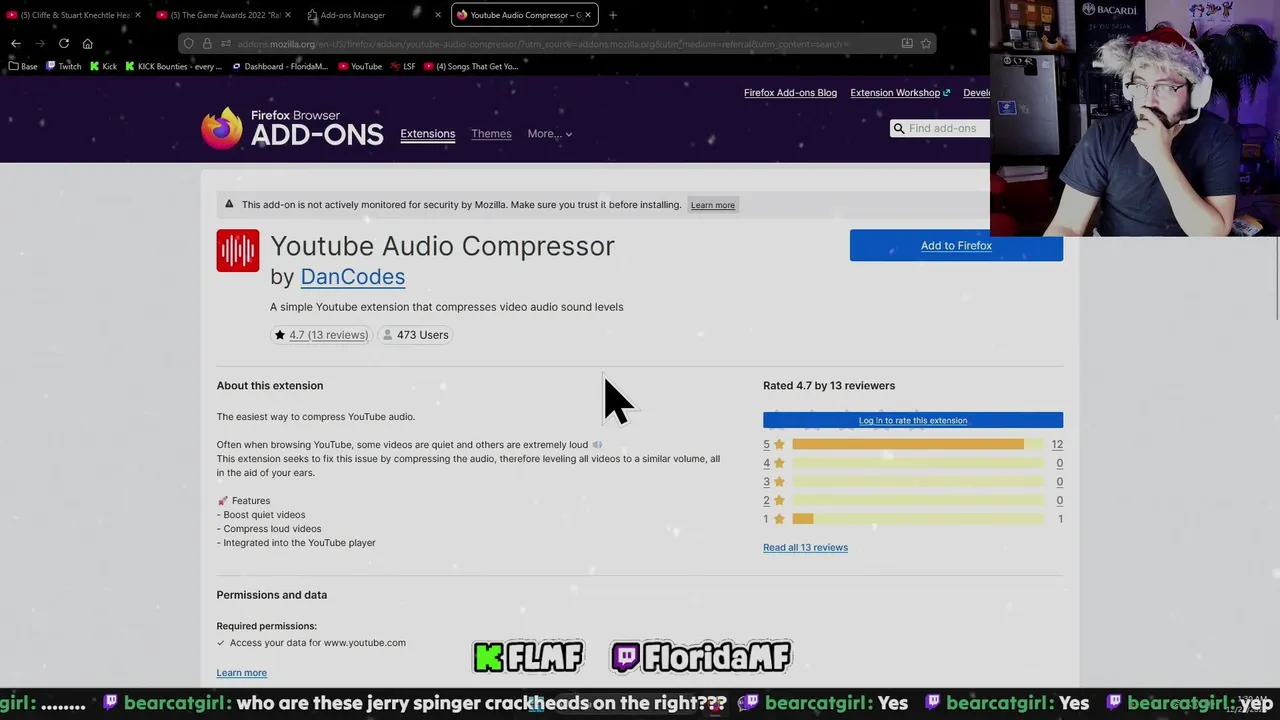Image resolution: width=1280 pixels, height=720 pixels.
Task: Click the address bar URL field
Action: pos(555,44)
